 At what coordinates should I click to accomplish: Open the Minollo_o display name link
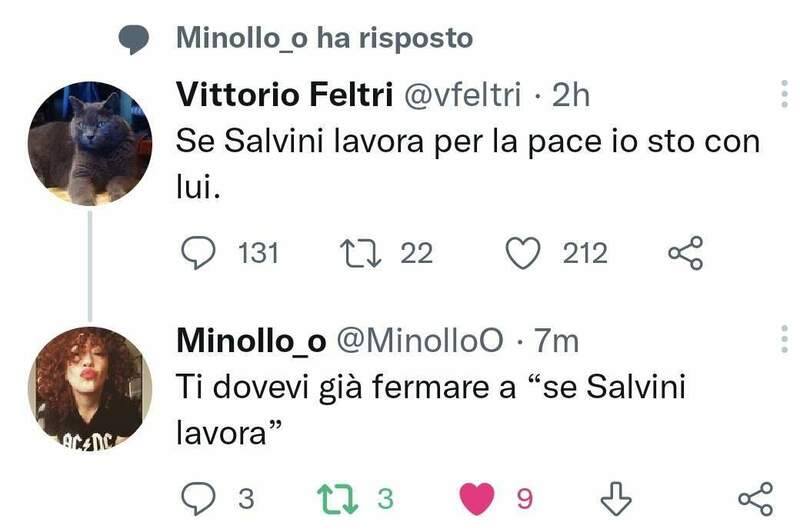[250, 340]
